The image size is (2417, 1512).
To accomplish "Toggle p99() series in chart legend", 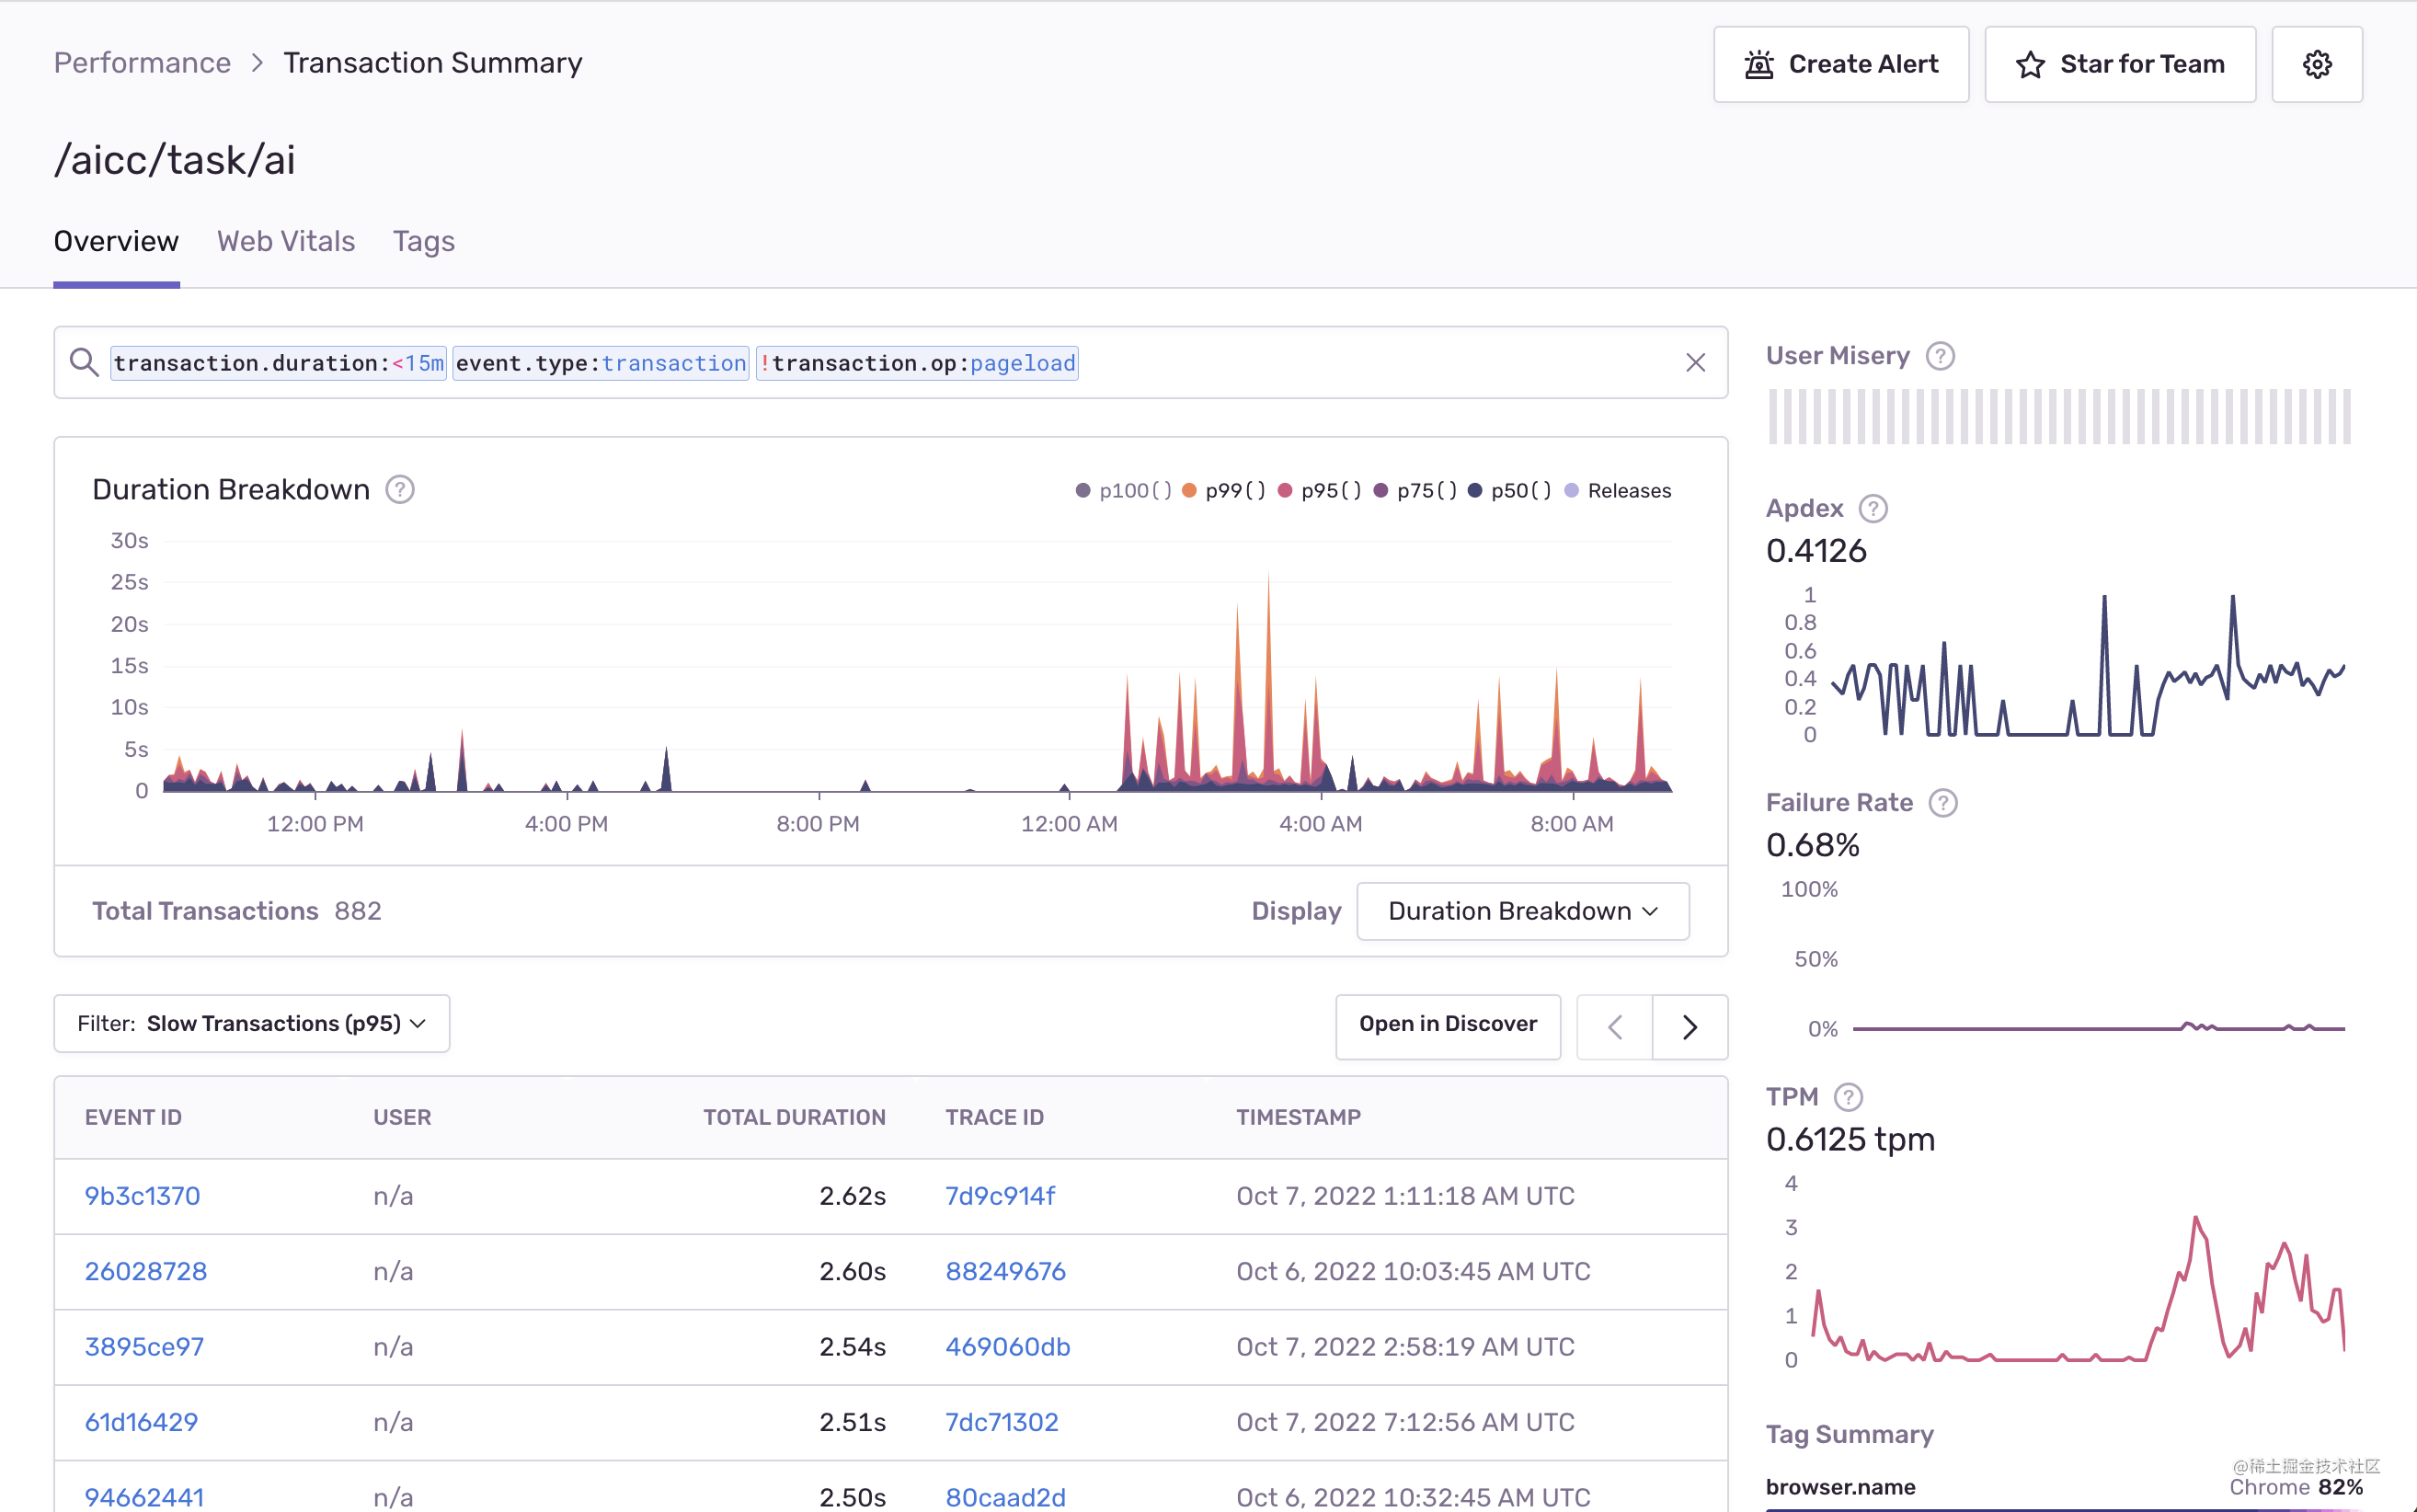I will 1224,490.
